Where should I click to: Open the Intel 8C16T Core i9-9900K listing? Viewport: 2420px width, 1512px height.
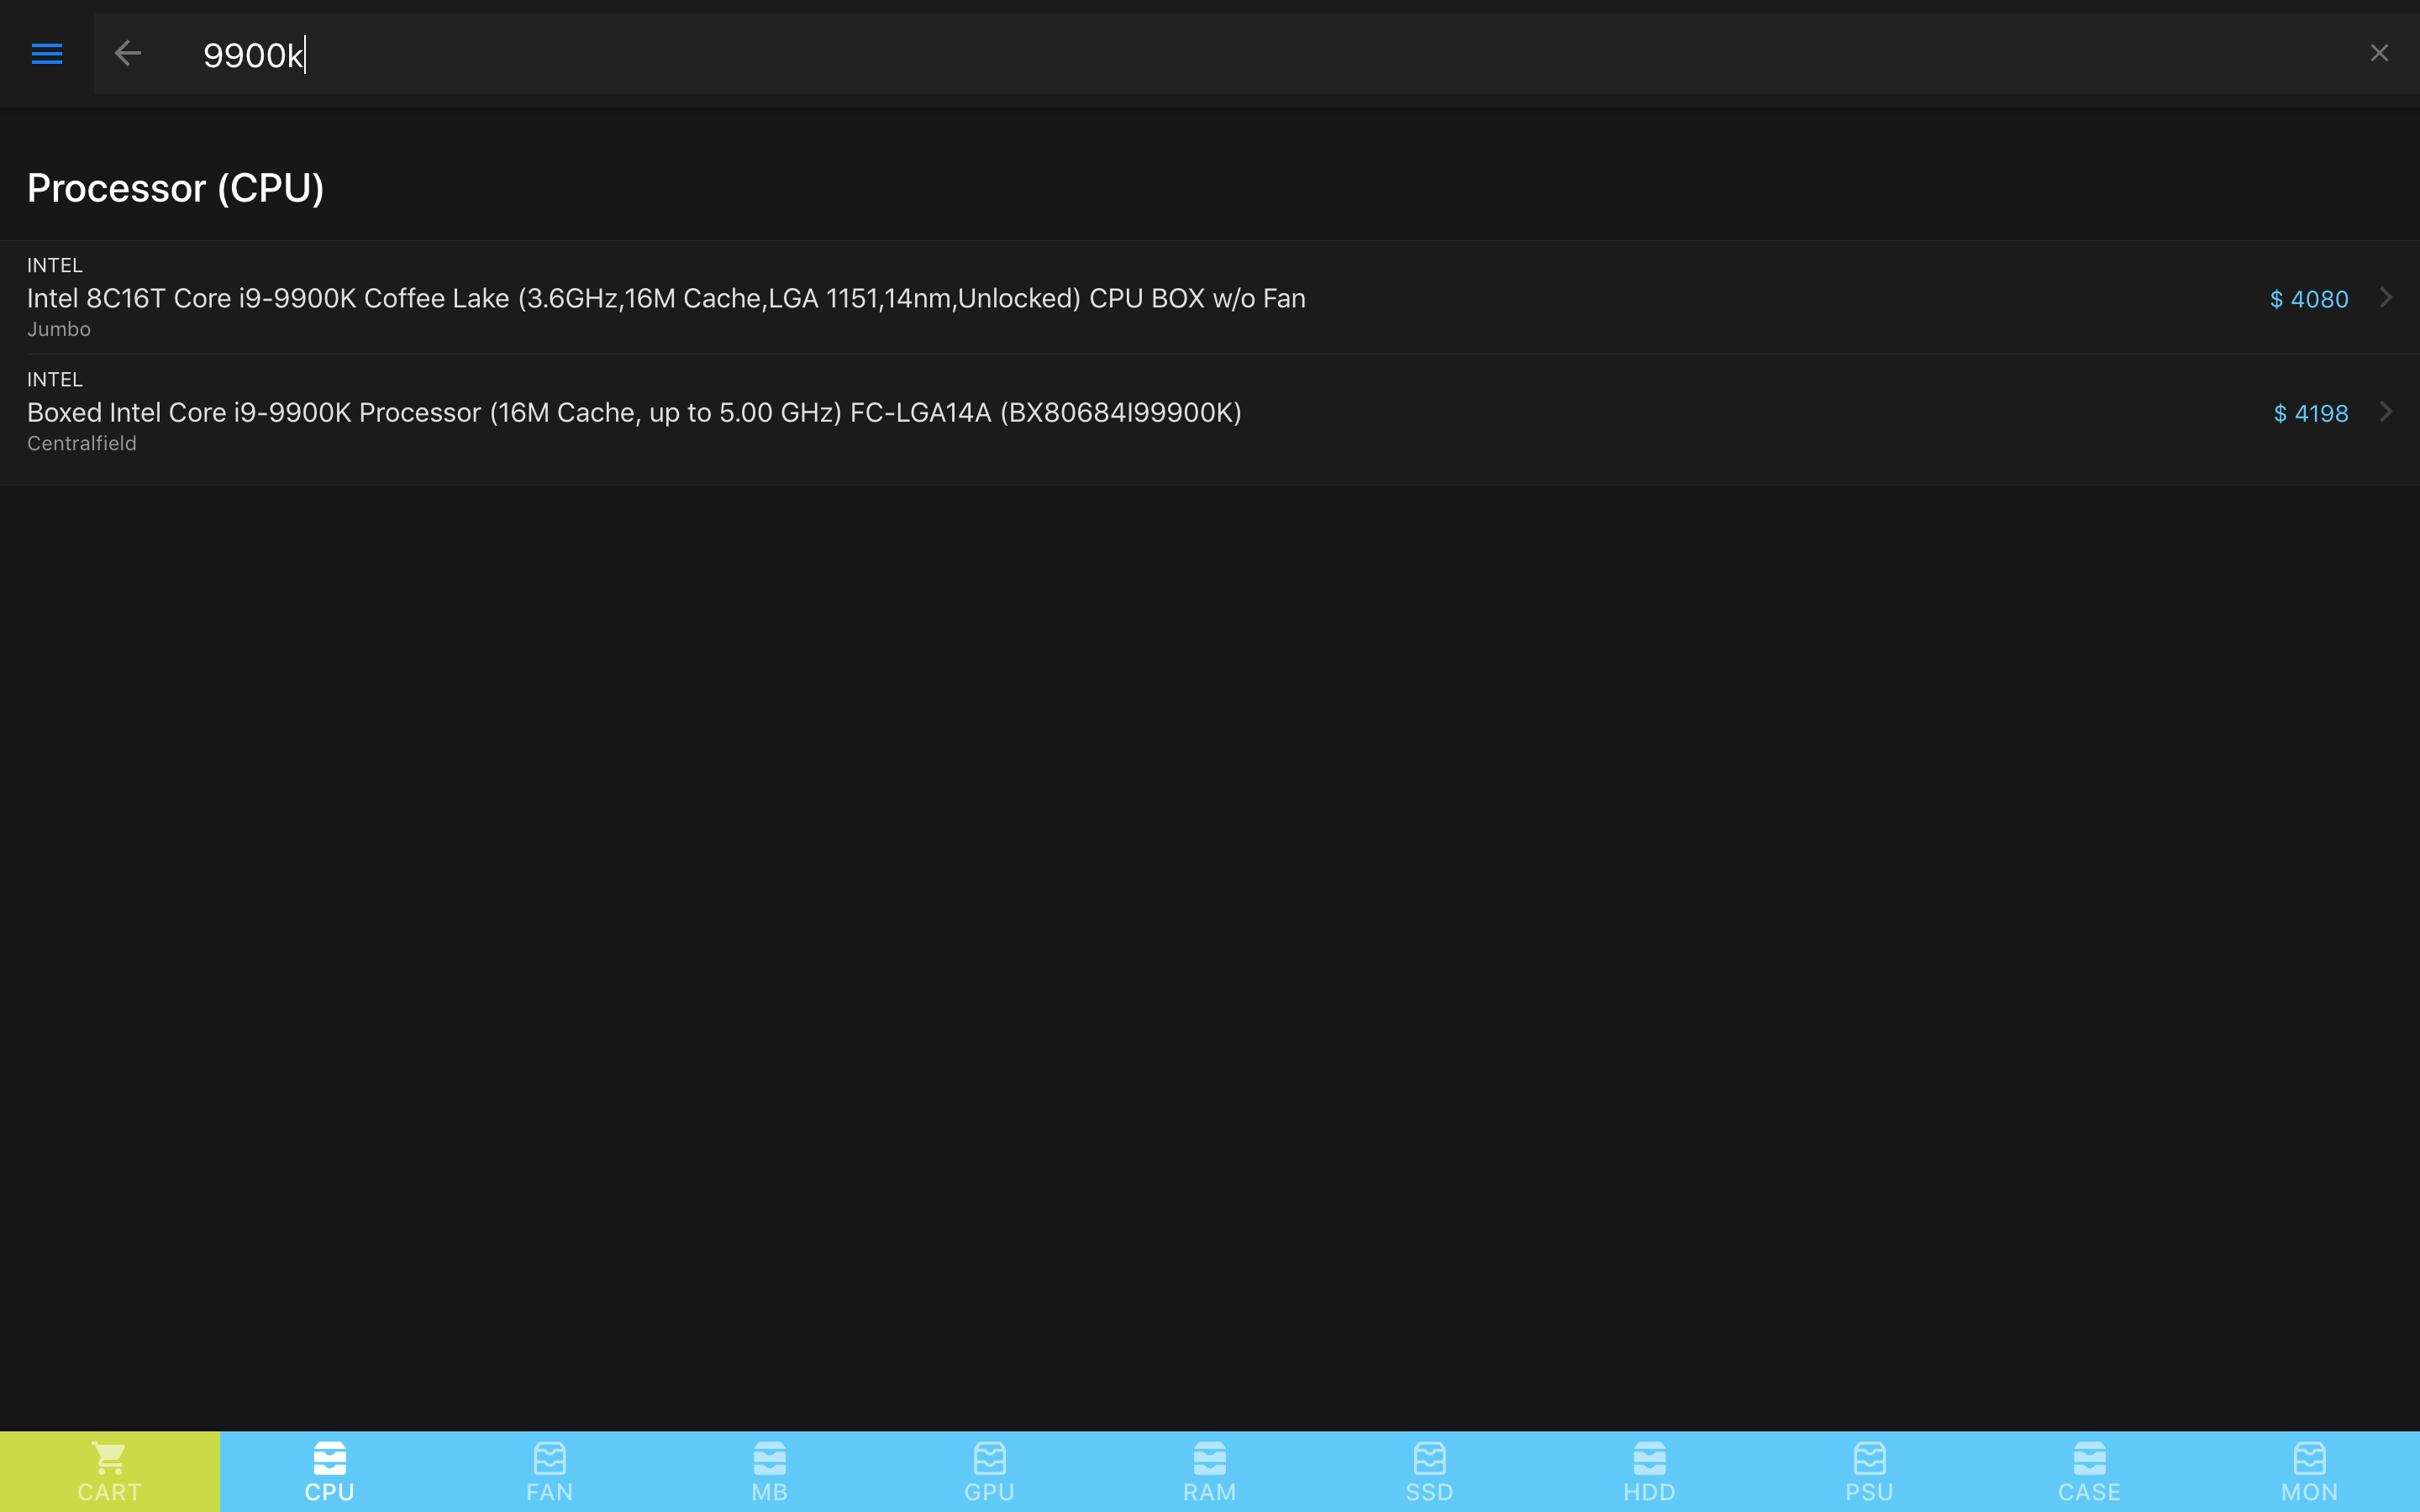[x=1210, y=298]
